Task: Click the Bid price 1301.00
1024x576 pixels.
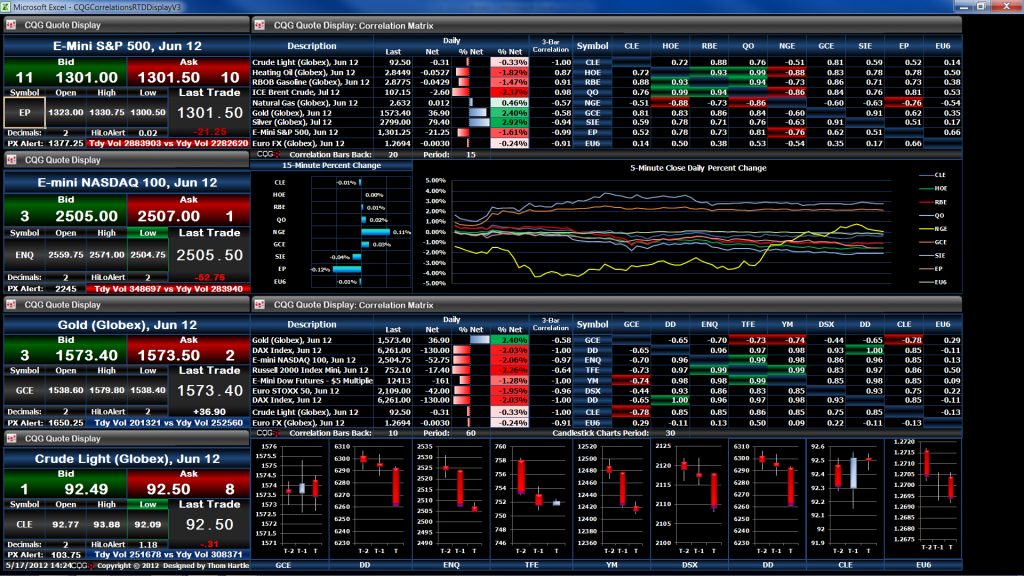Action: click(x=86, y=78)
